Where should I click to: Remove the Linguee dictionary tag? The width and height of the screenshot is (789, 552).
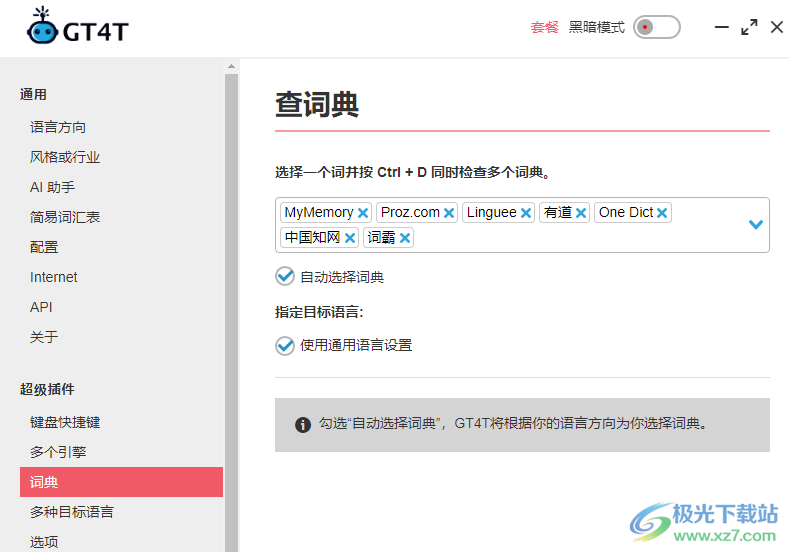526,213
